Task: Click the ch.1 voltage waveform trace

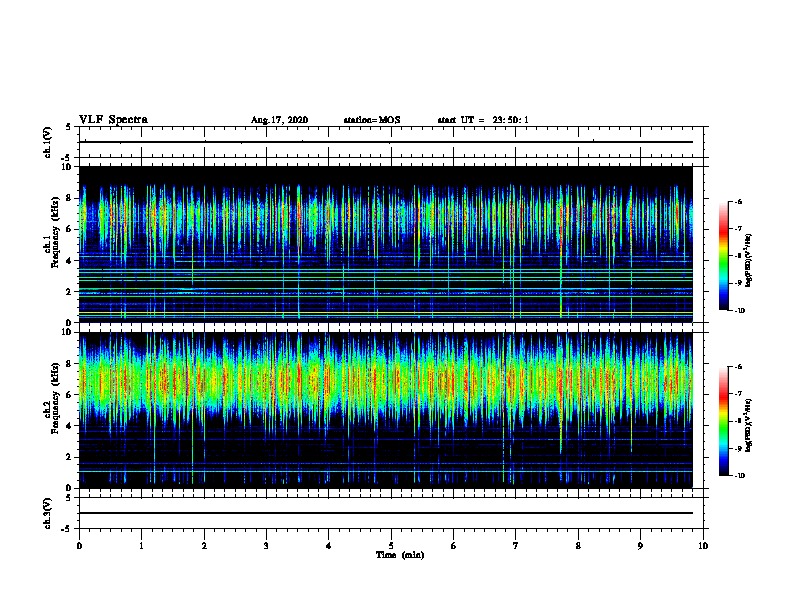Action: click(x=386, y=142)
